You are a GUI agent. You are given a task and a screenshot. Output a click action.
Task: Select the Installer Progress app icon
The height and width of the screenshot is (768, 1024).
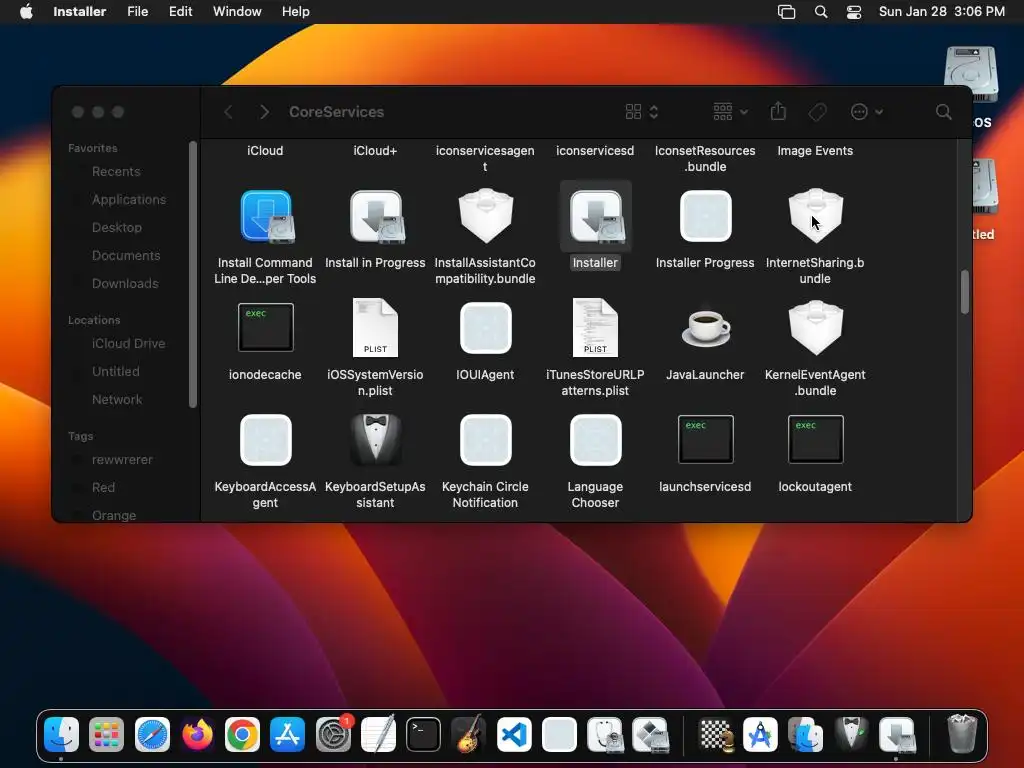coord(705,216)
